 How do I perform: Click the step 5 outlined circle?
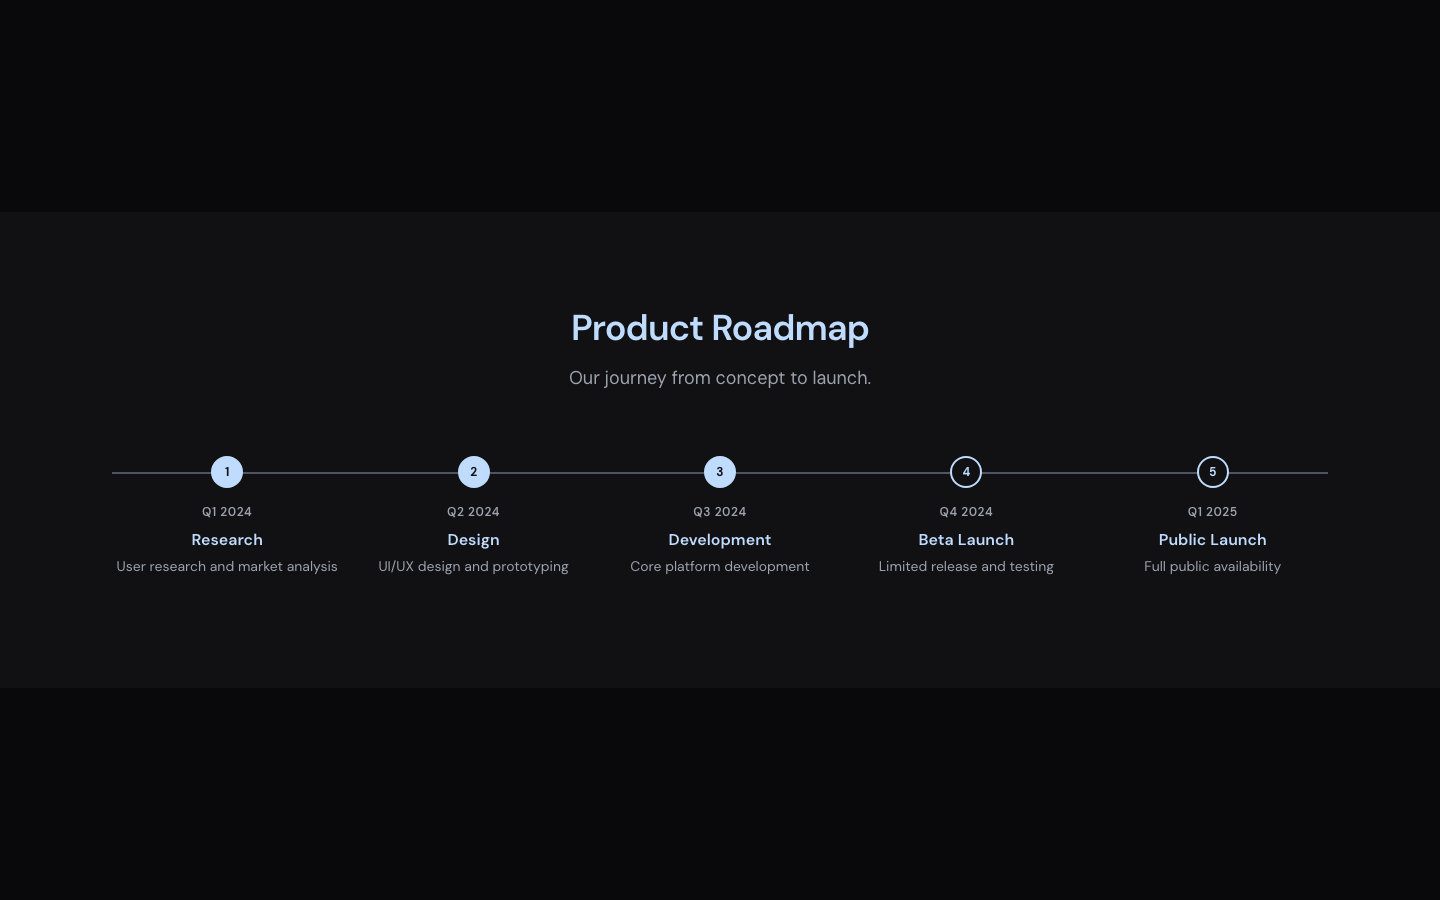(x=1212, y=472)
